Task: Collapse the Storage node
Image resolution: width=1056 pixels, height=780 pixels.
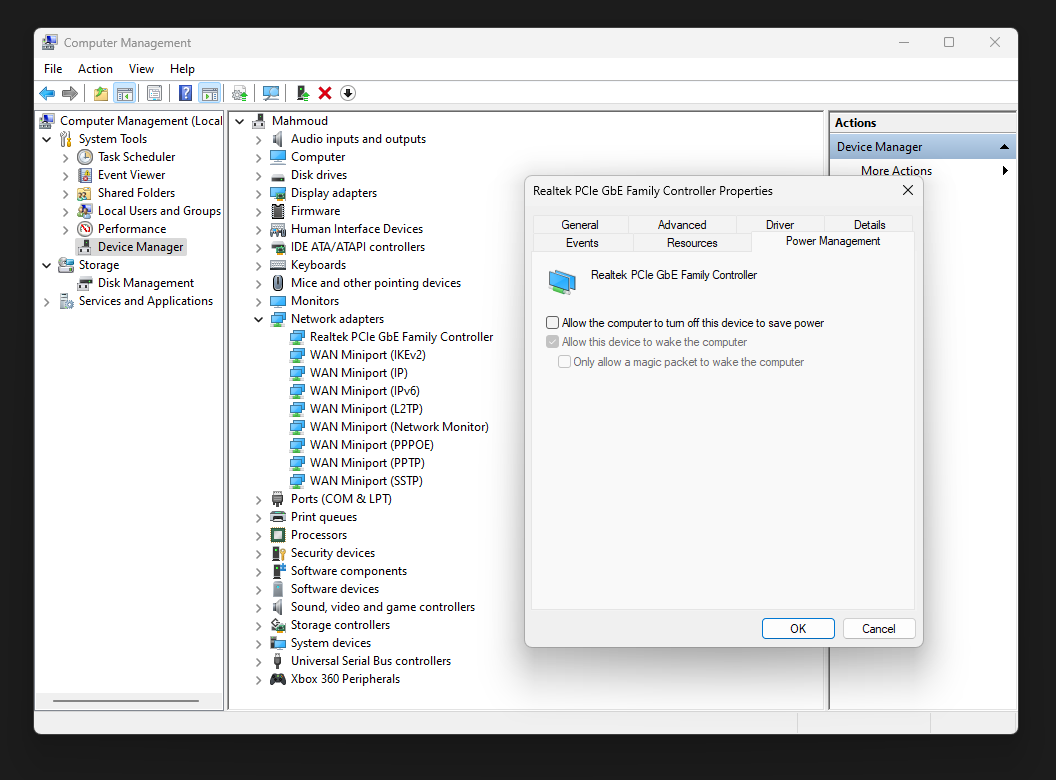Action: (46, 265)
